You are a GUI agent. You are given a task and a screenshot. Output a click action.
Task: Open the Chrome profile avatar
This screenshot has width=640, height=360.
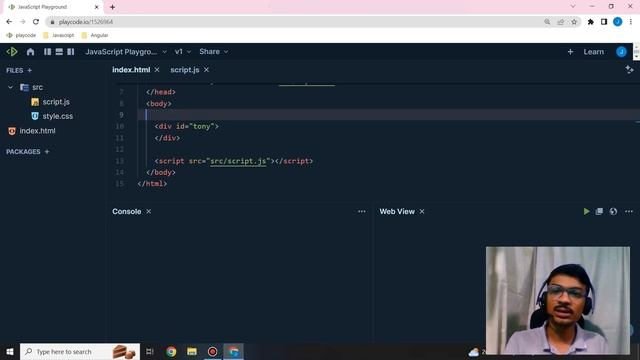click(618, 22)
